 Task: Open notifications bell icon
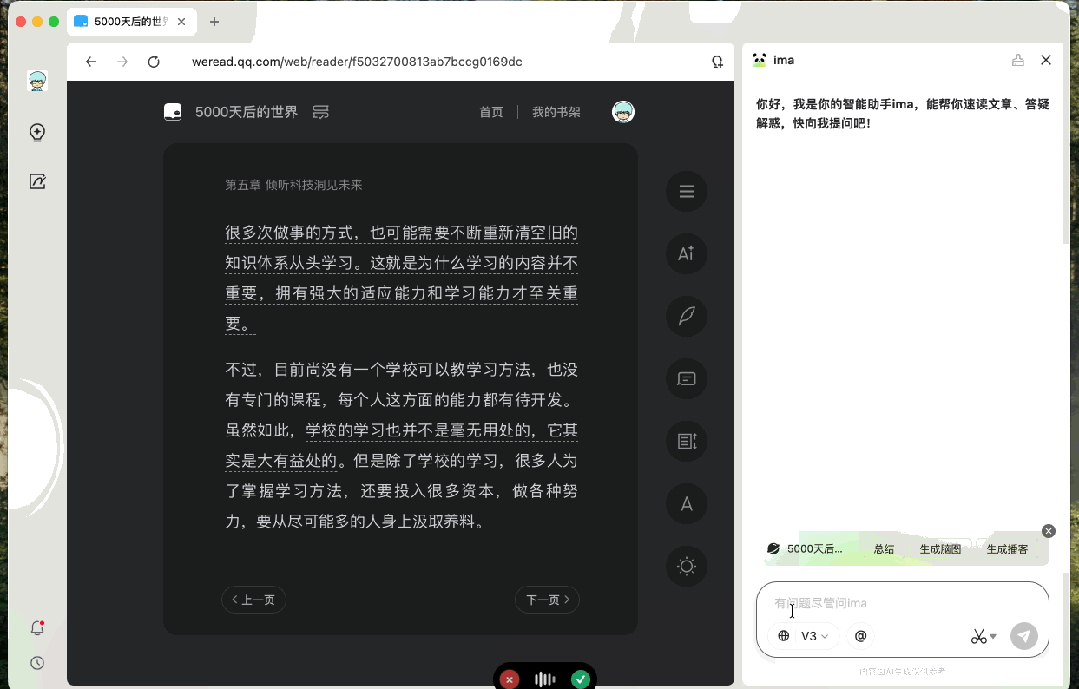[x=37, y=627]
